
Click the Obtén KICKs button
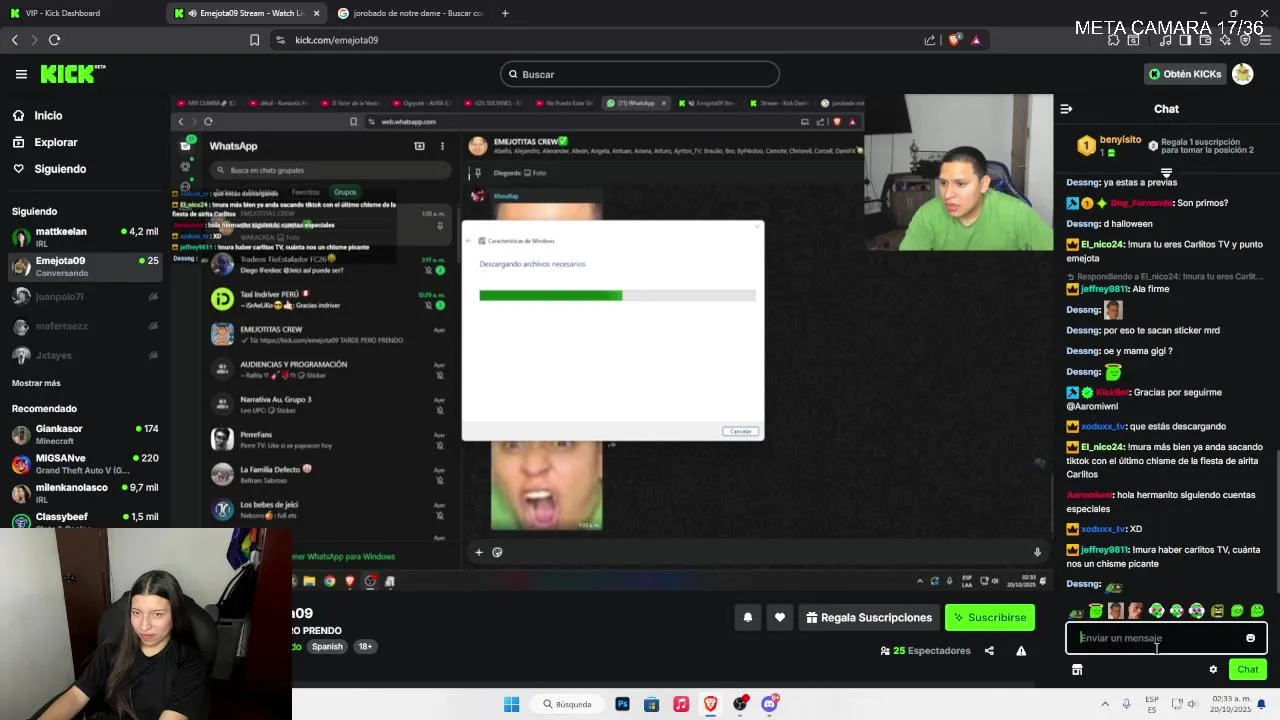click(1186, 74)
